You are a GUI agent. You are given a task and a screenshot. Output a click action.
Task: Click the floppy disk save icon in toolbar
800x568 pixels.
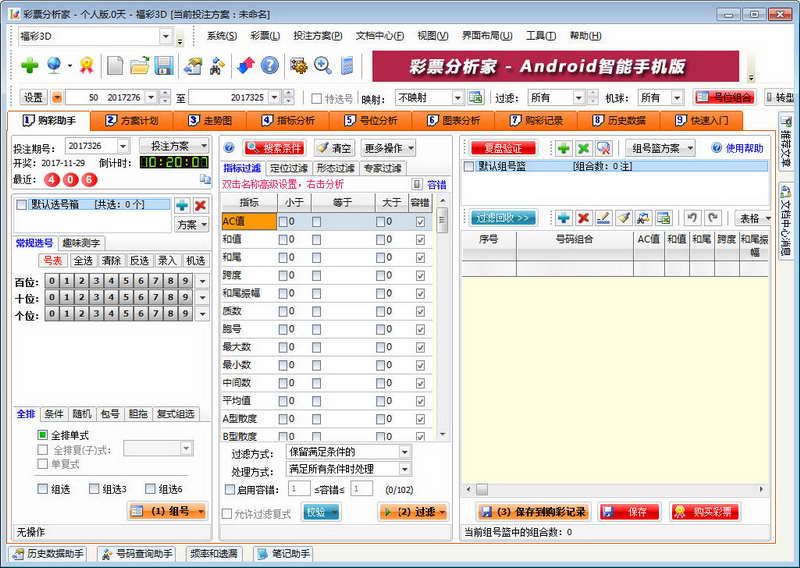(x=164, y=66)
